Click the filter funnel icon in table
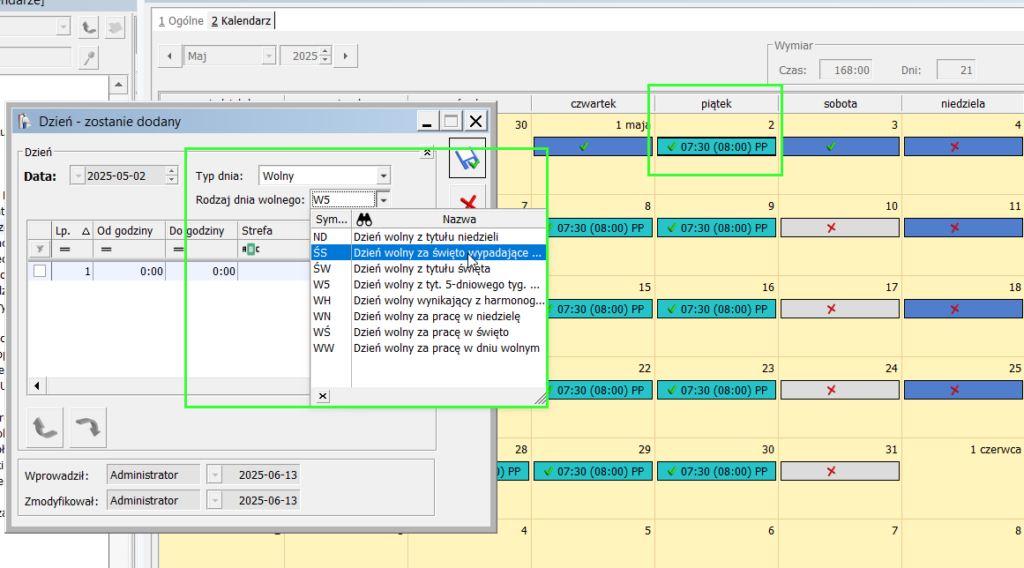Screen dimensions: 1024x568 [40, 249]
